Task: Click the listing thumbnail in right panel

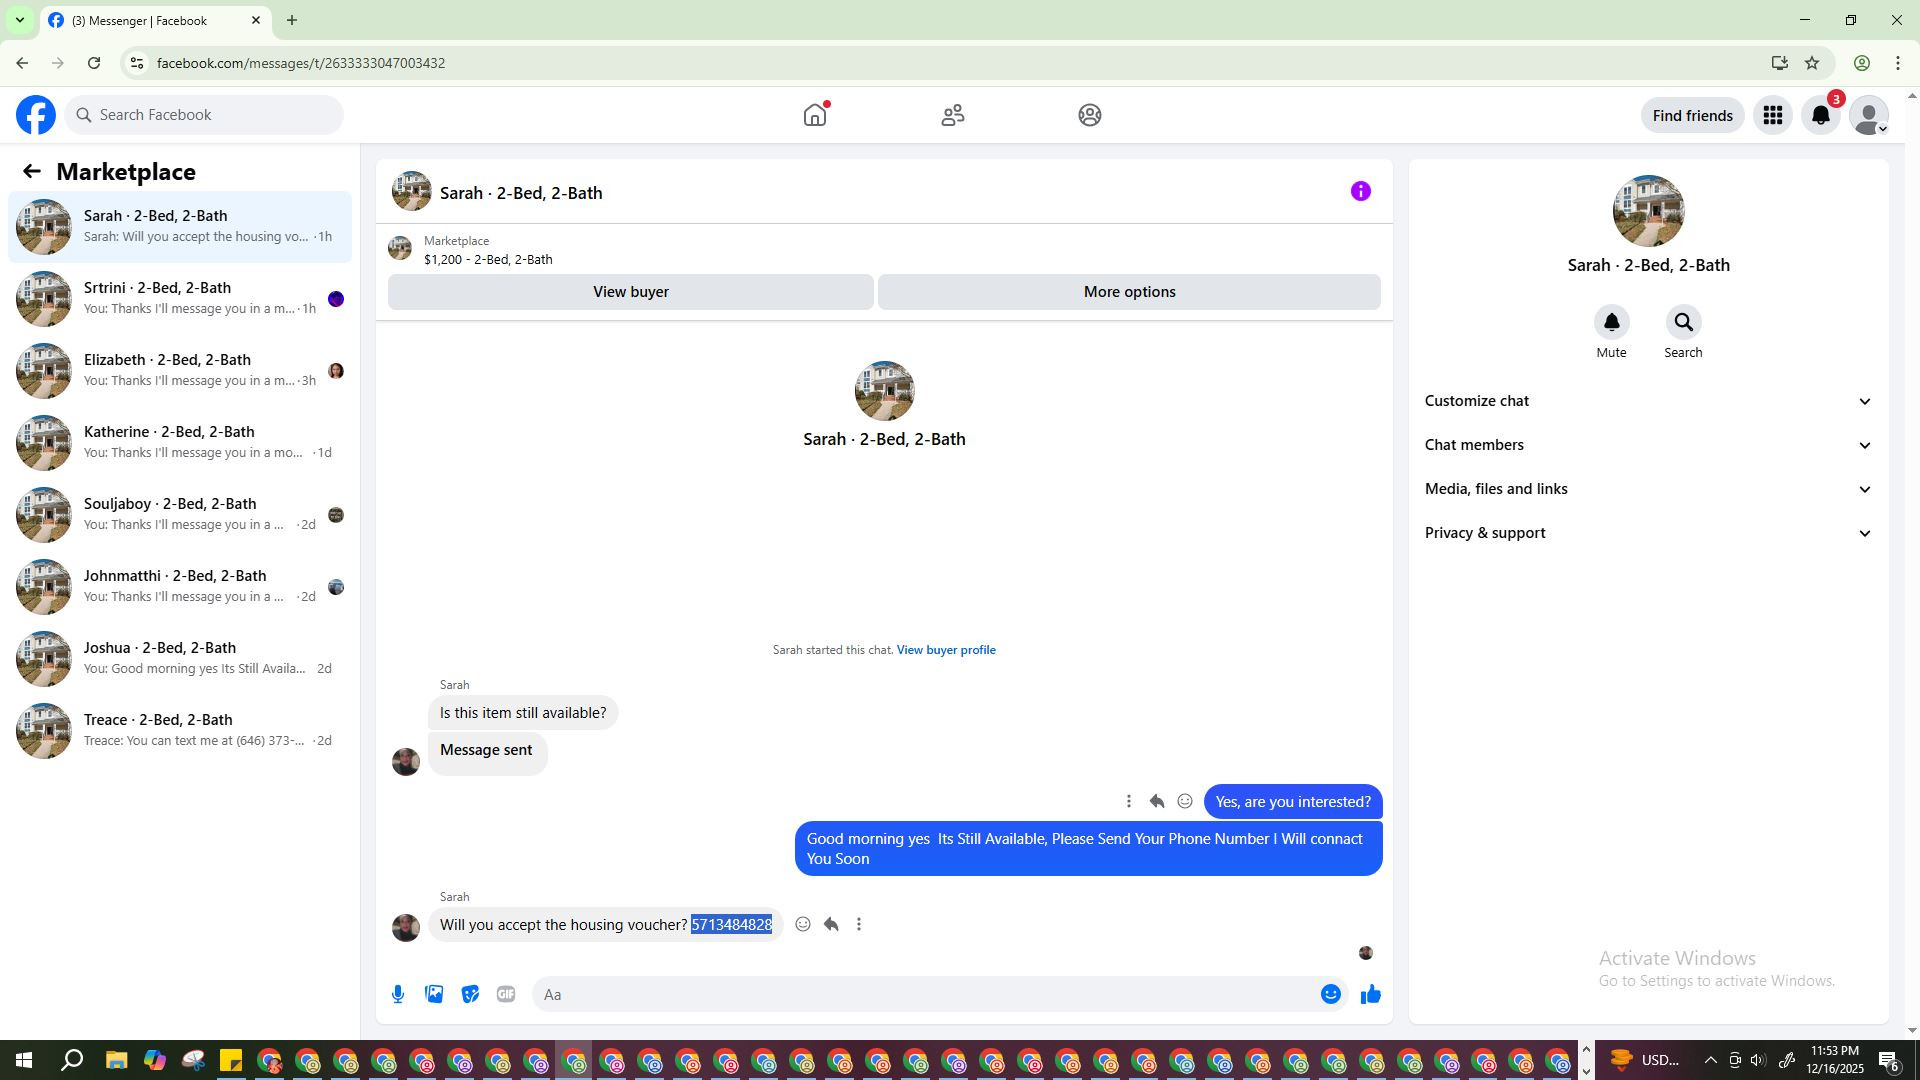Action: point(1648,211)
